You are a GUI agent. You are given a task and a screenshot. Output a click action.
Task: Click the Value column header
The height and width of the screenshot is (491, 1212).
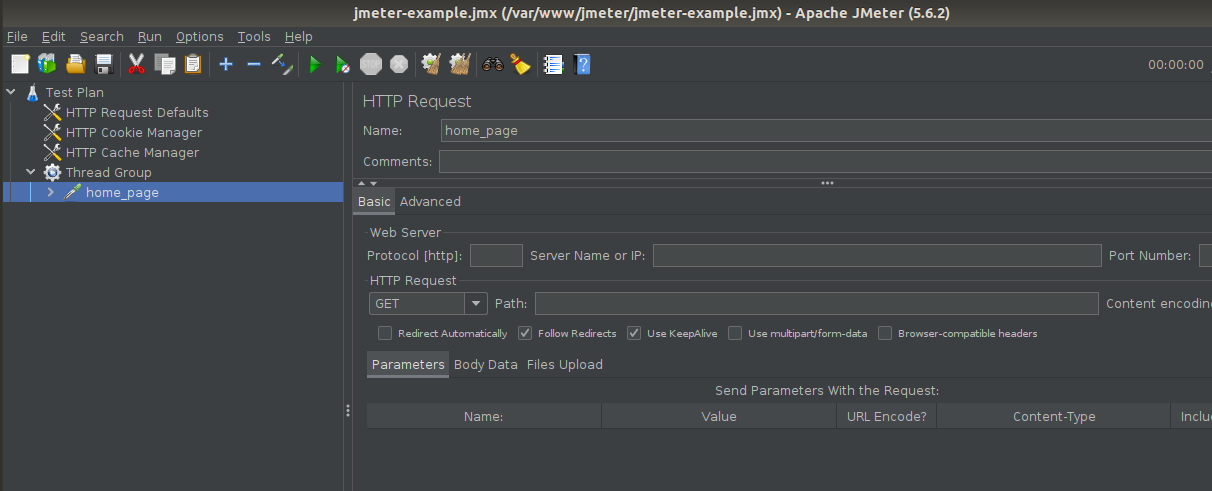point(719,416)
